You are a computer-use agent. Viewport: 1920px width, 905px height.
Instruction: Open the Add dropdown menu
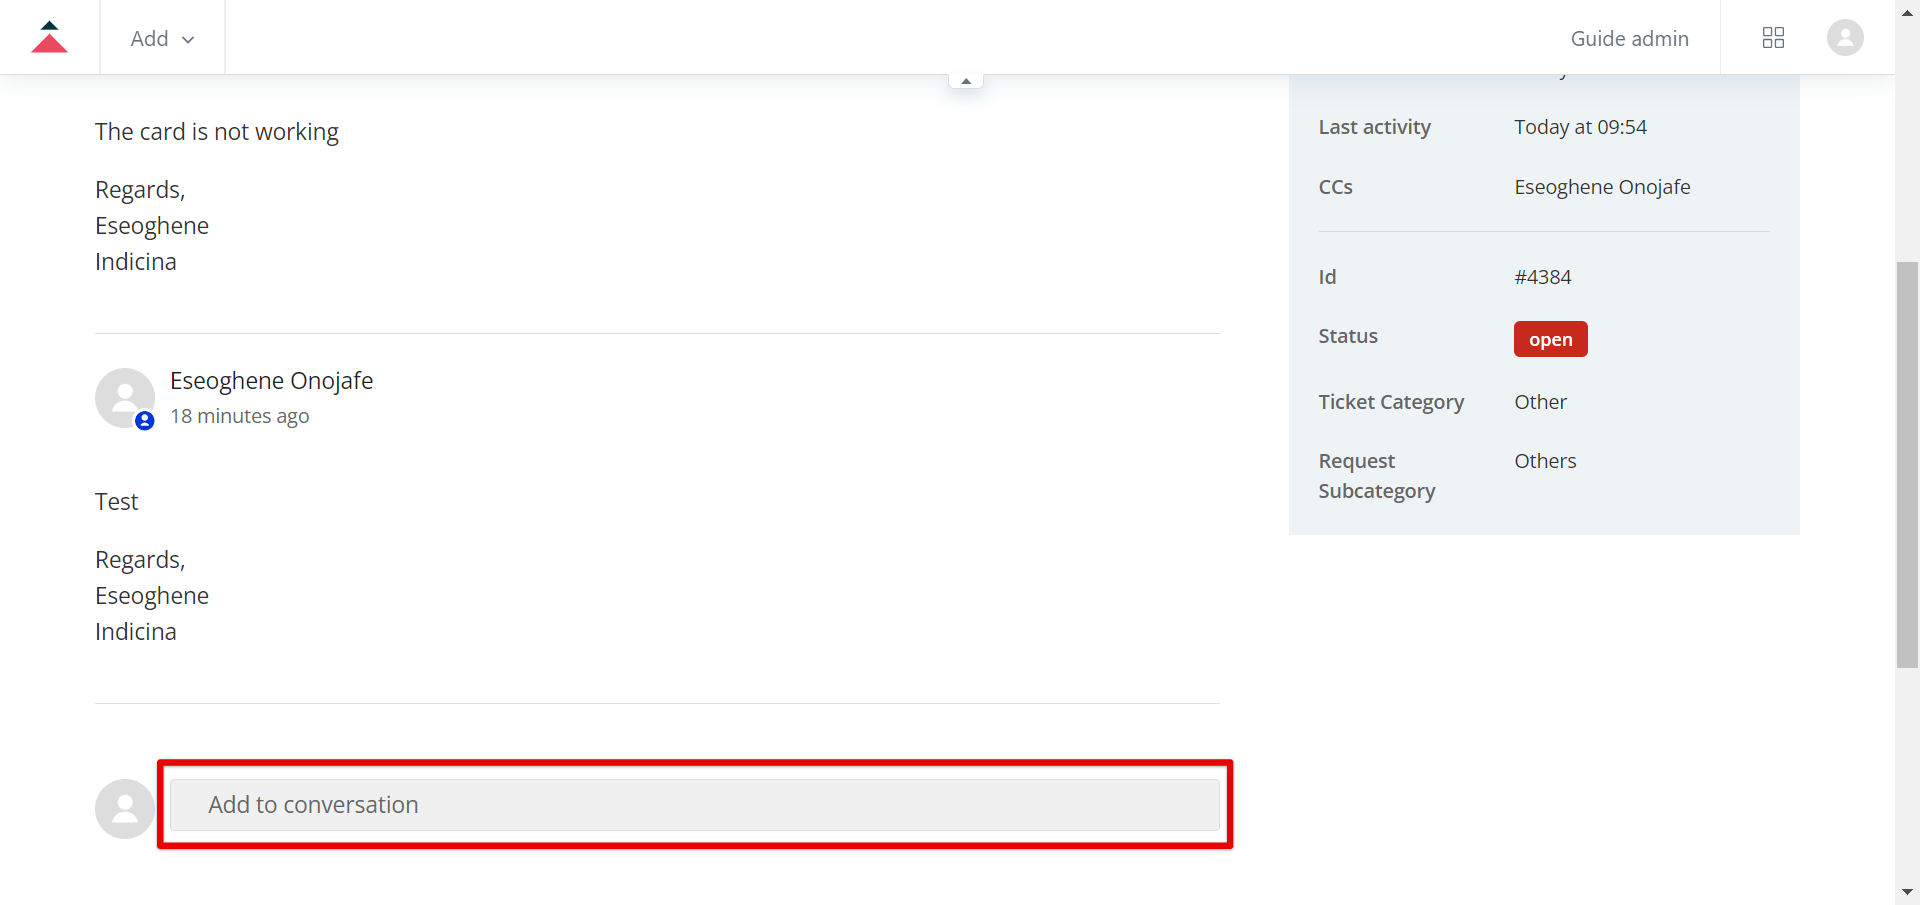click(162, 38)
